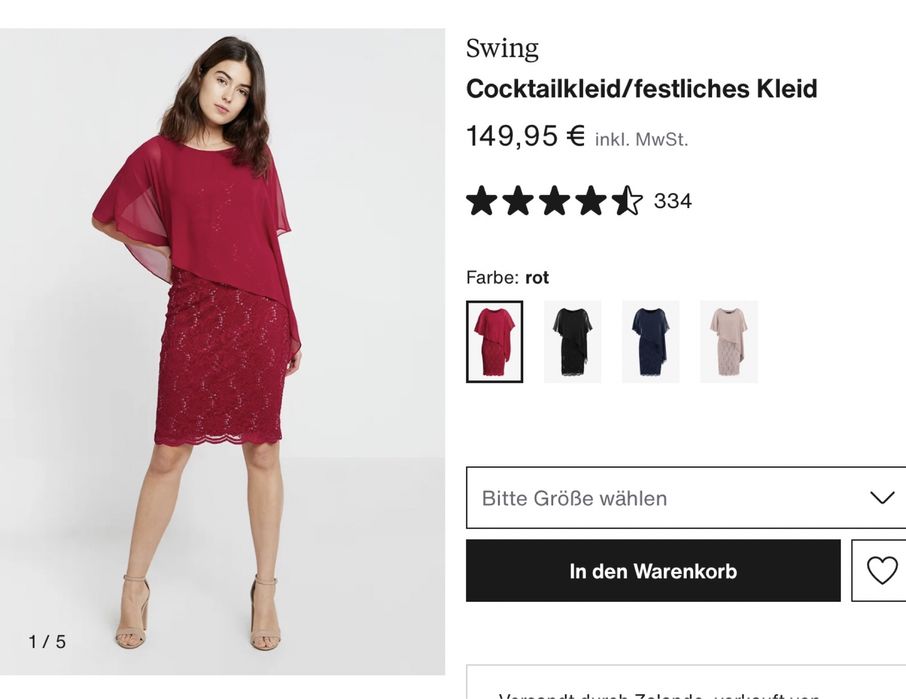Image resolution: width=906 pixels, height=699 pixels.
Task: Click the half-filled fifth rating star
Action: tap(627, 201)
